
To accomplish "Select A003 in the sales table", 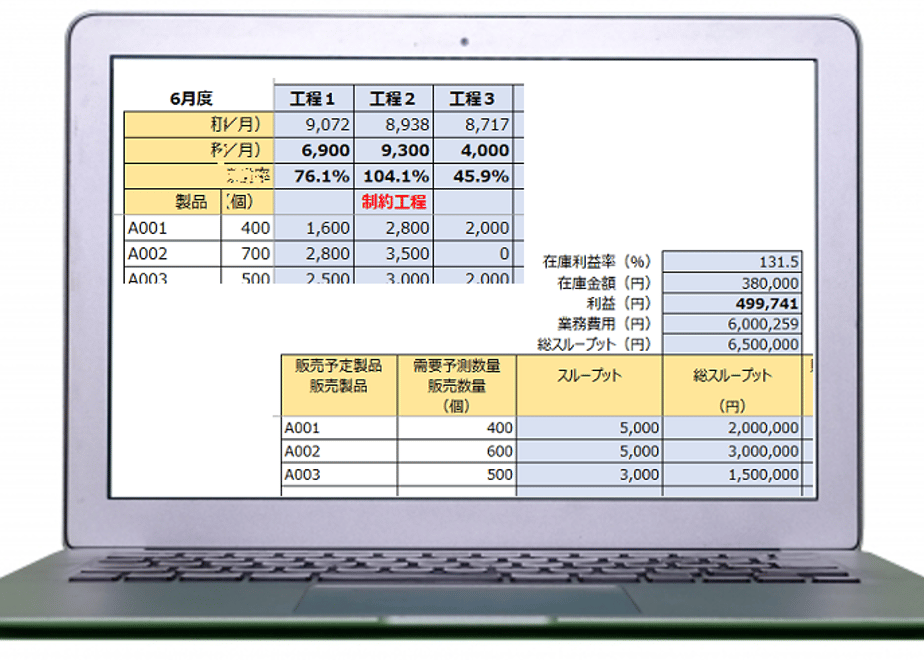I will click(339, 475).
